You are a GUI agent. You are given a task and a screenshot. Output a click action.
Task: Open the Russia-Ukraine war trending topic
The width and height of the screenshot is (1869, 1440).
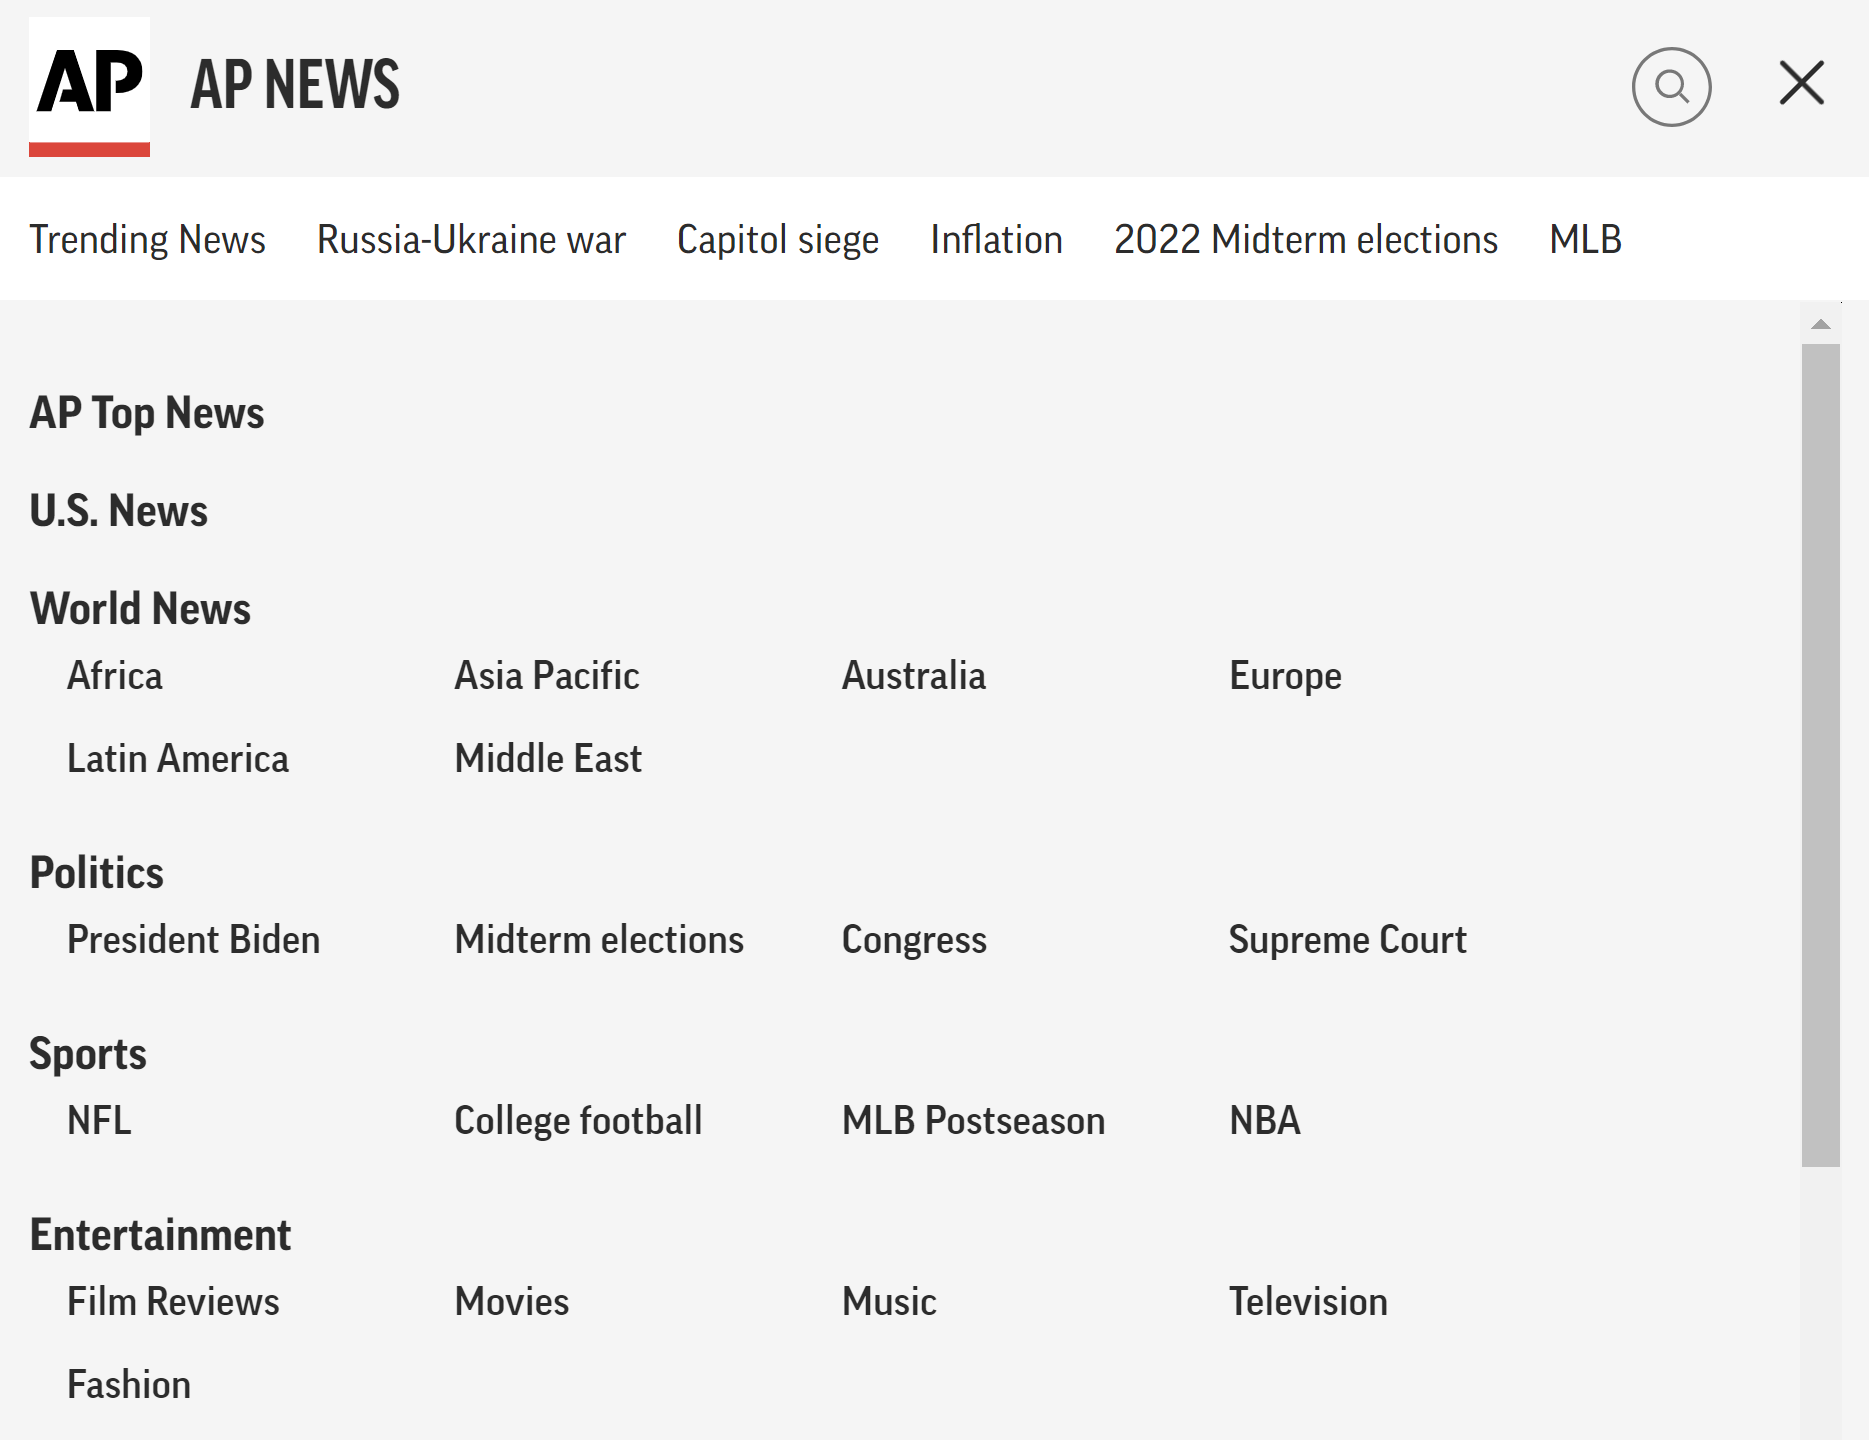coord(471,240)
